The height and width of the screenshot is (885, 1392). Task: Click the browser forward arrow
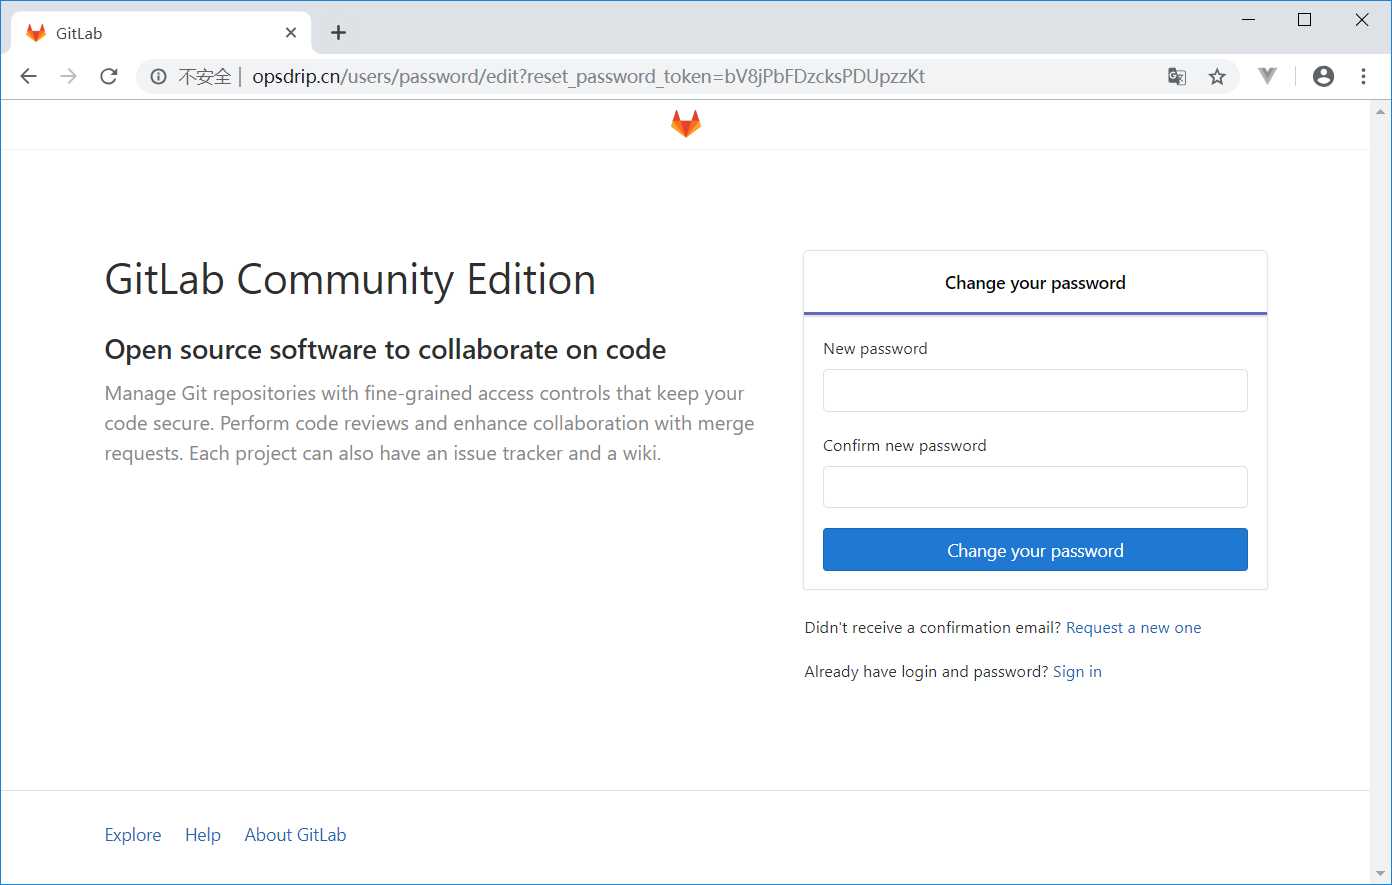(68, 76)
